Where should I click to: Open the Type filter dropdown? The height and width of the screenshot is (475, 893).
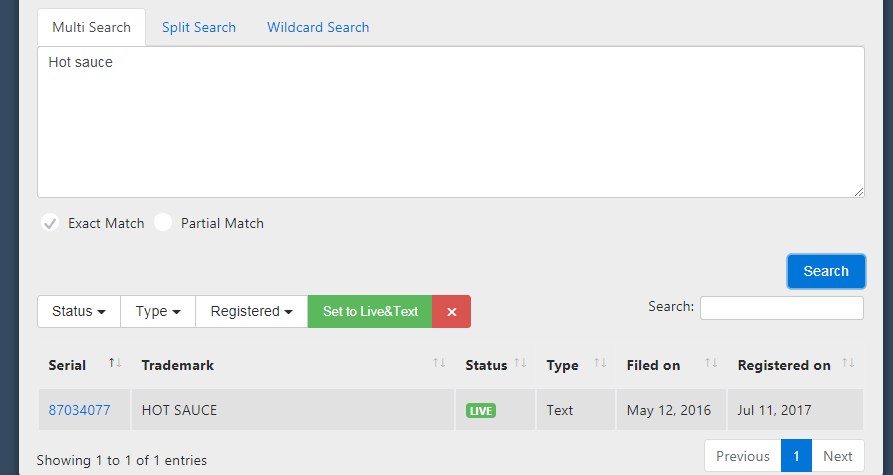click(x=158, y=312)
